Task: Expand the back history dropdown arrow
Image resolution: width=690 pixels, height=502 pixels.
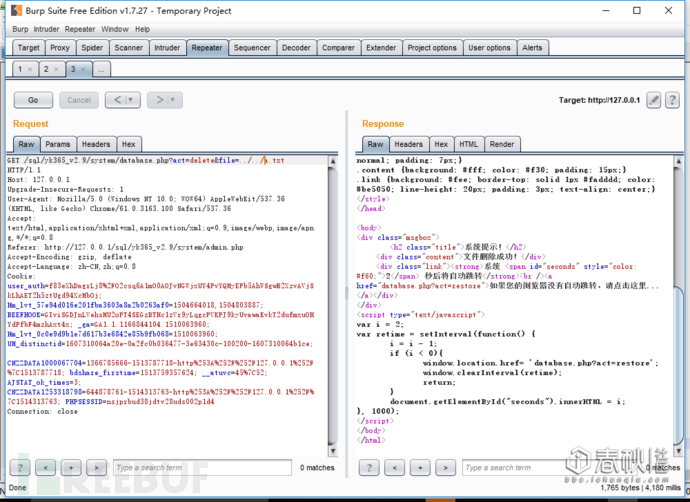Action: point(131,100)
